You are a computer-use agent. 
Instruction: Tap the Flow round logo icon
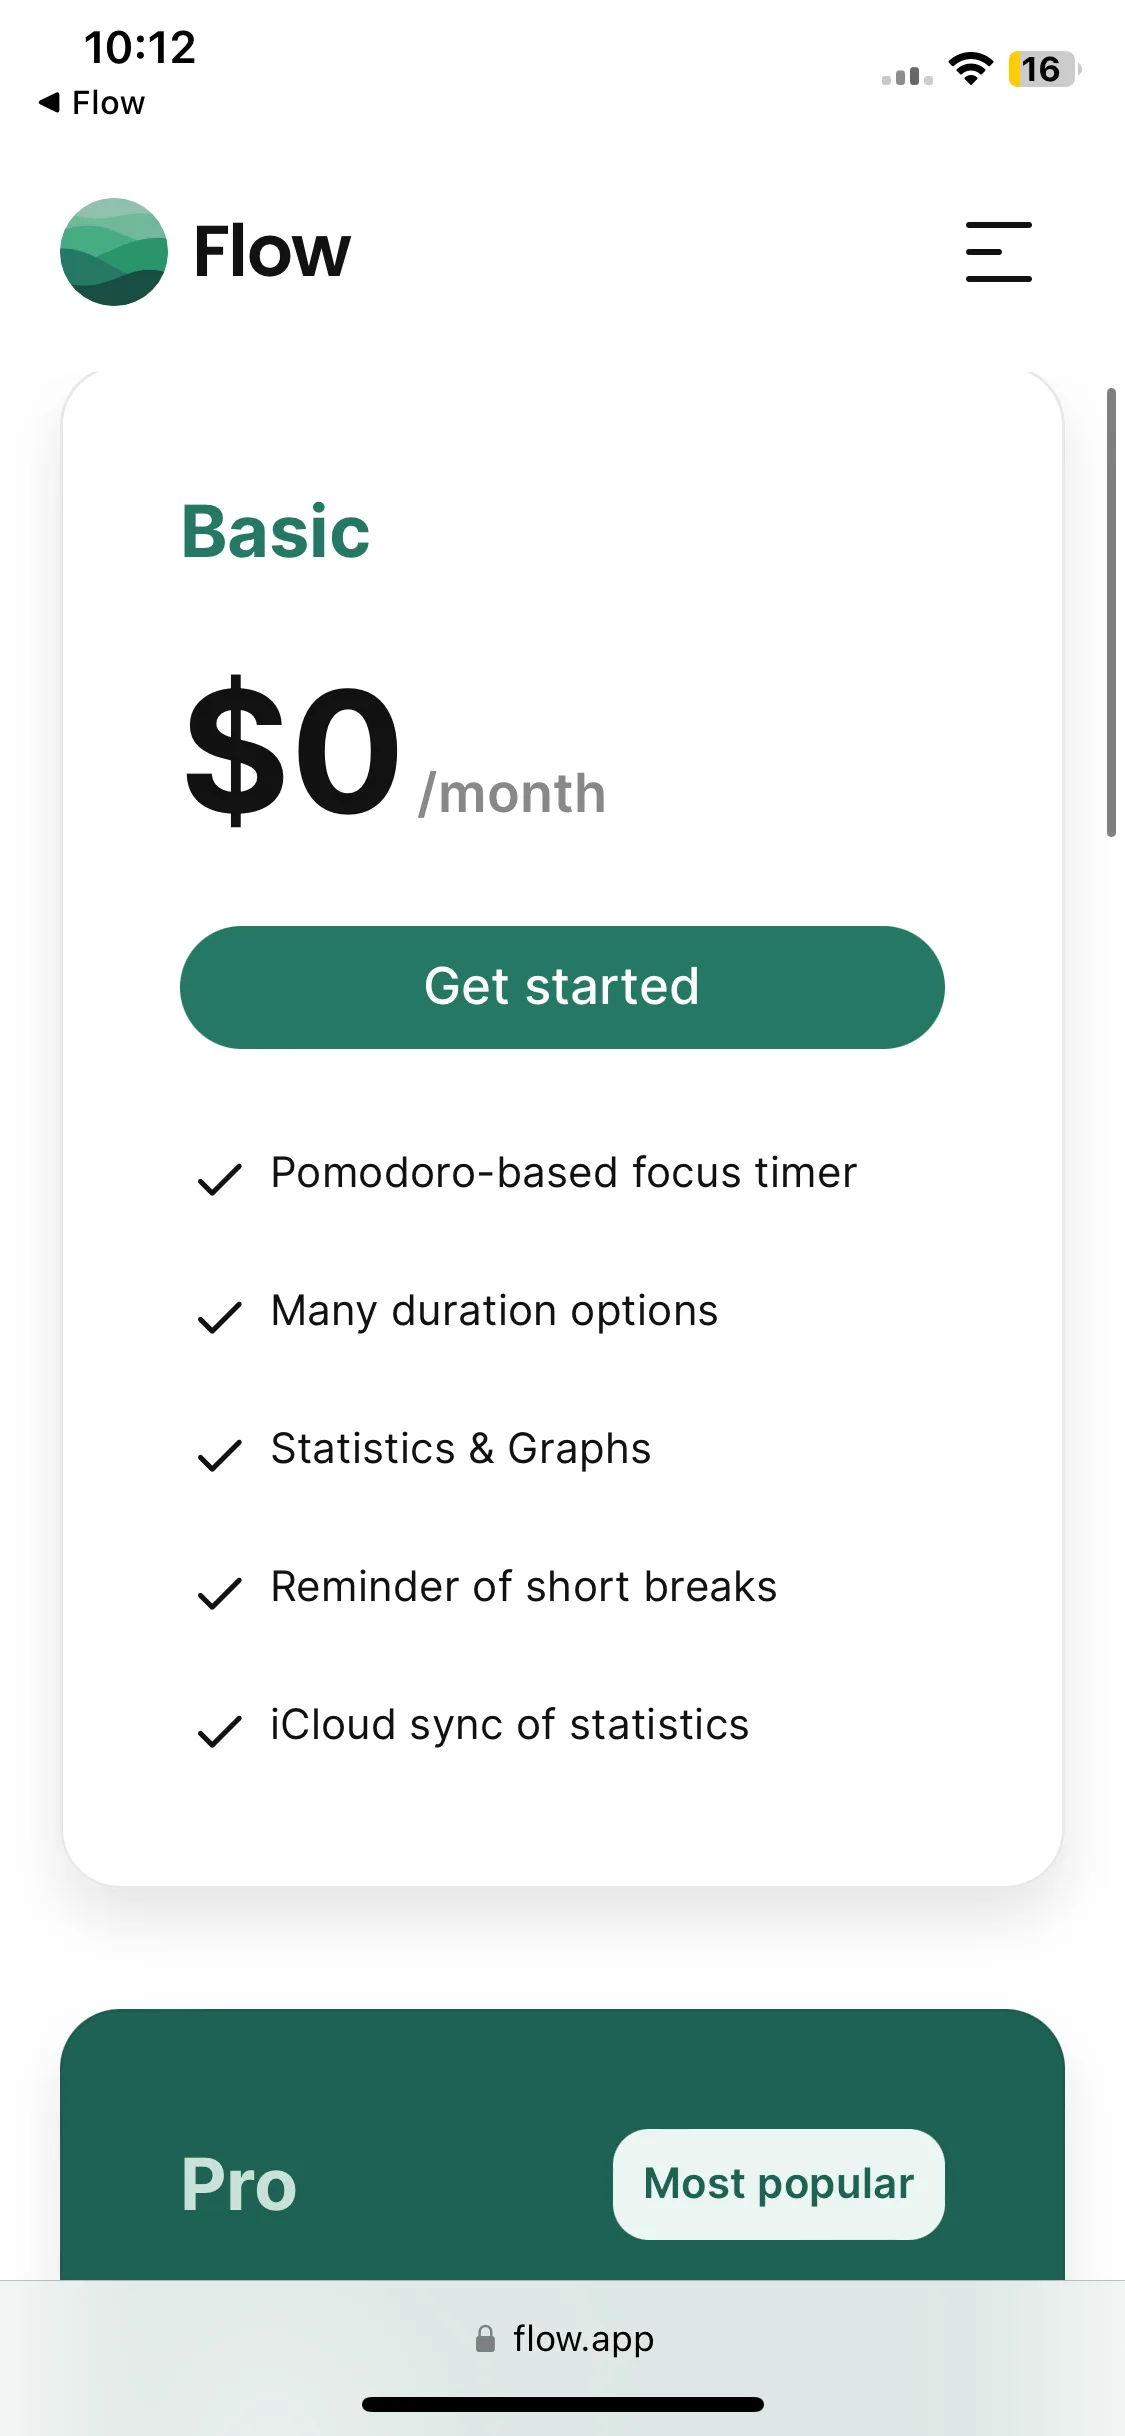(114, 252)
